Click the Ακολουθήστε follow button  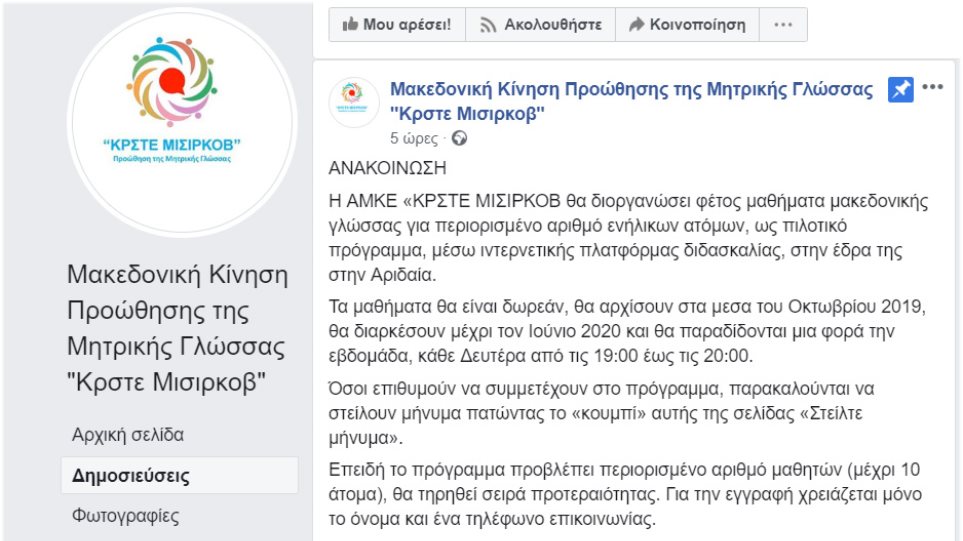pyautogui.click(x=540, y=25)
